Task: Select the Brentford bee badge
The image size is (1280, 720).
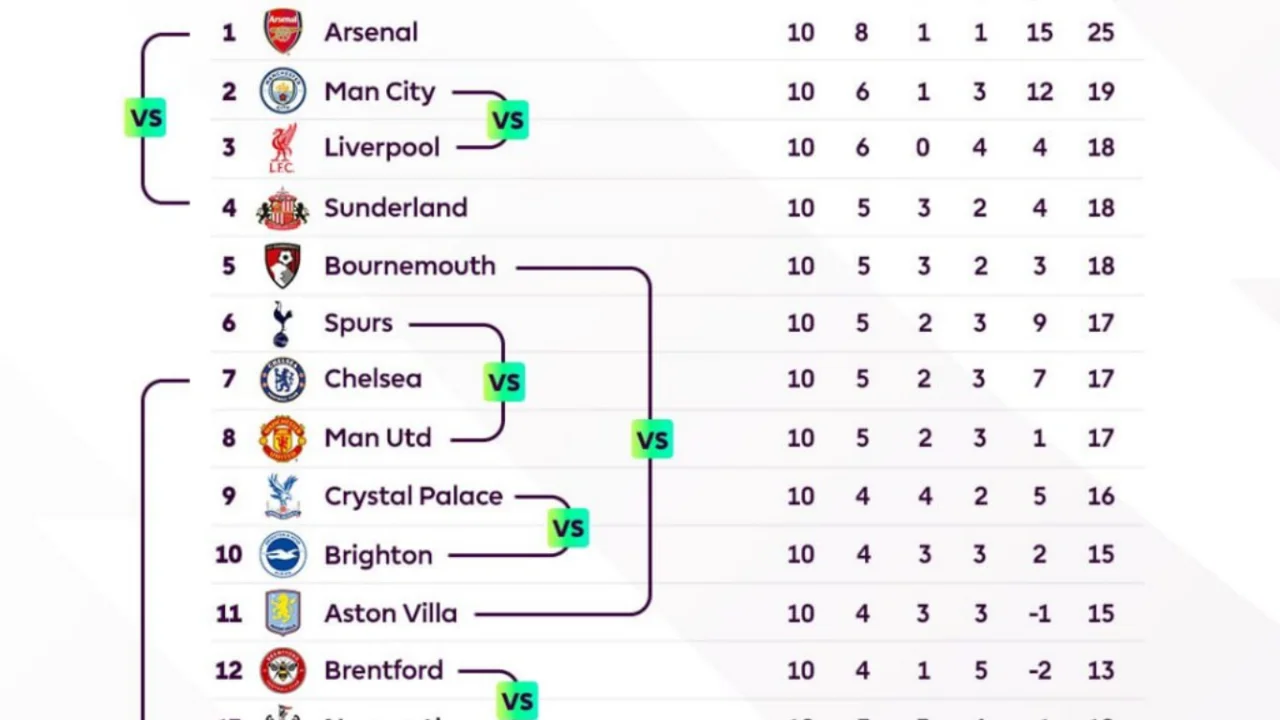Action: 283,670
